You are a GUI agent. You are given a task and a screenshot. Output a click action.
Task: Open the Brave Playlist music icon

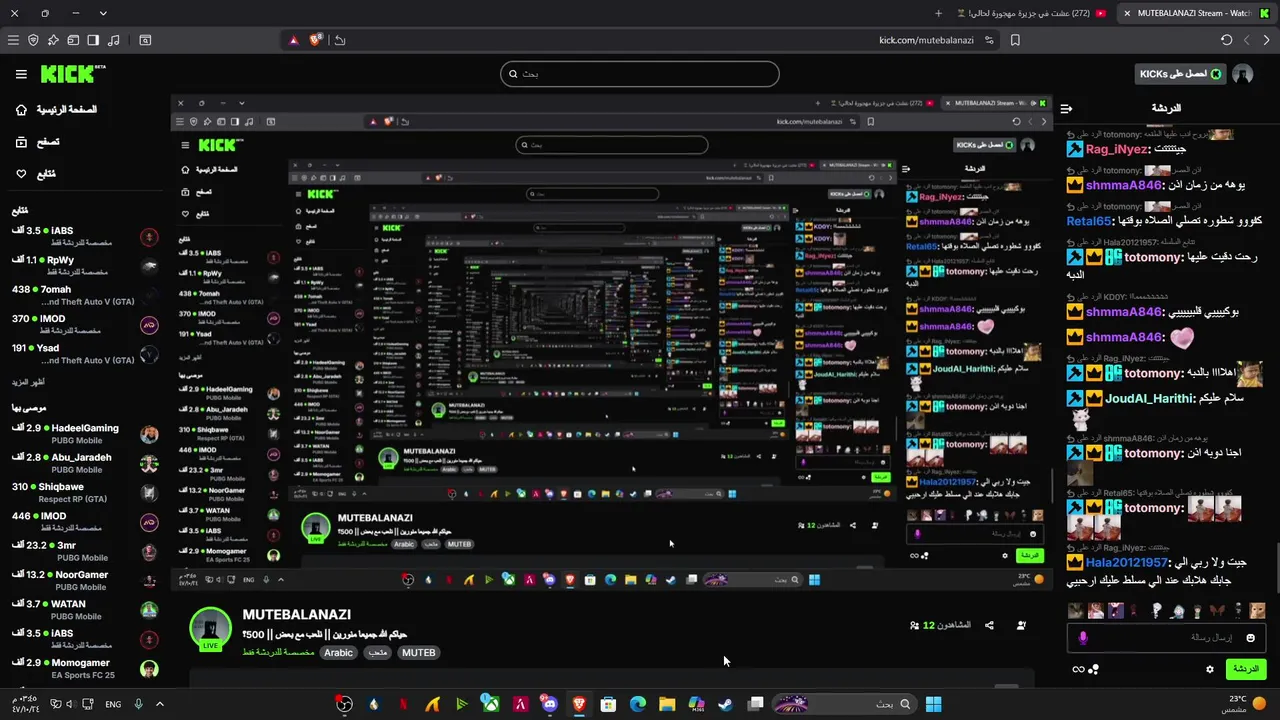point(113,40)
